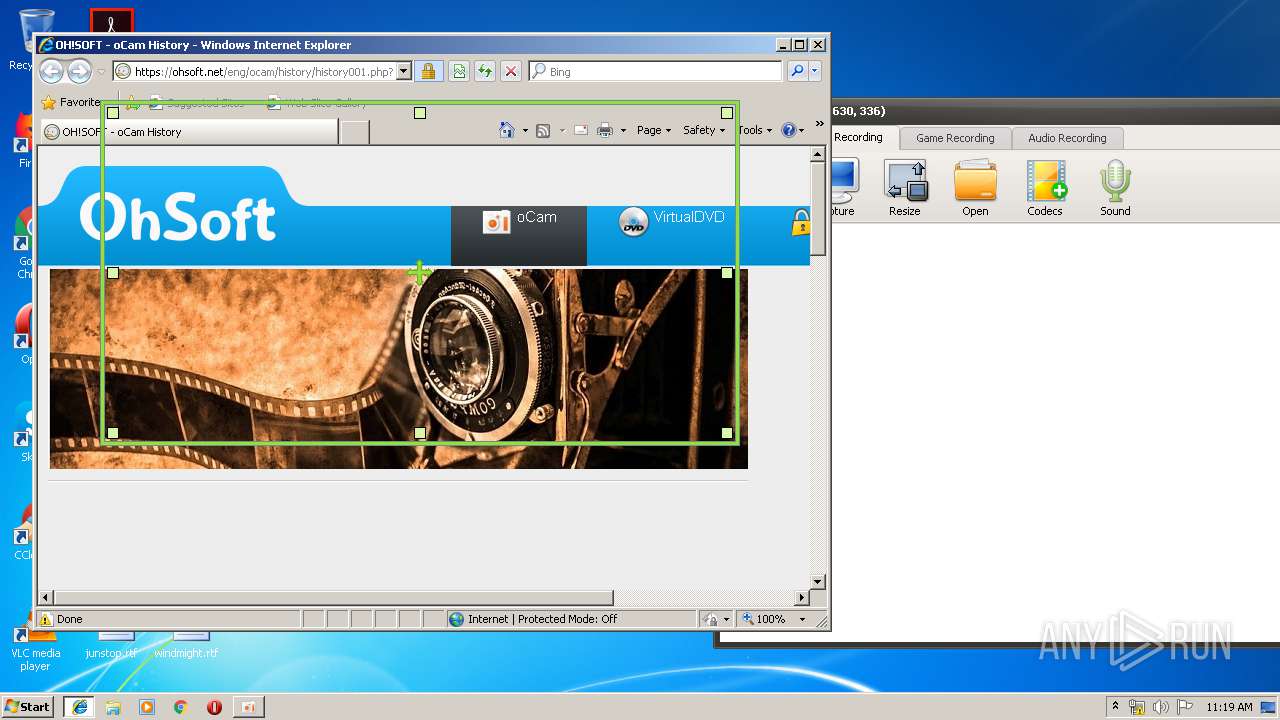Click the compatibility view icon
This screenshot has height=720, width=1280.
pyautogui.click(x=458, y=71)
